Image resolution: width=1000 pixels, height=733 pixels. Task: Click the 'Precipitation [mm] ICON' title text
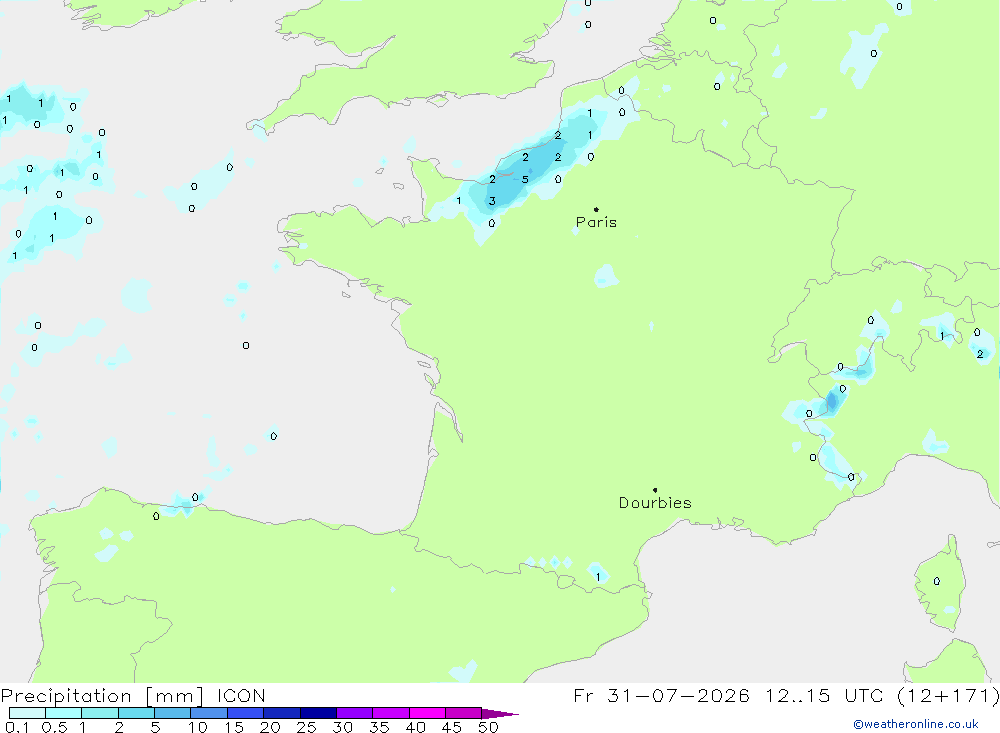point(133,696)
